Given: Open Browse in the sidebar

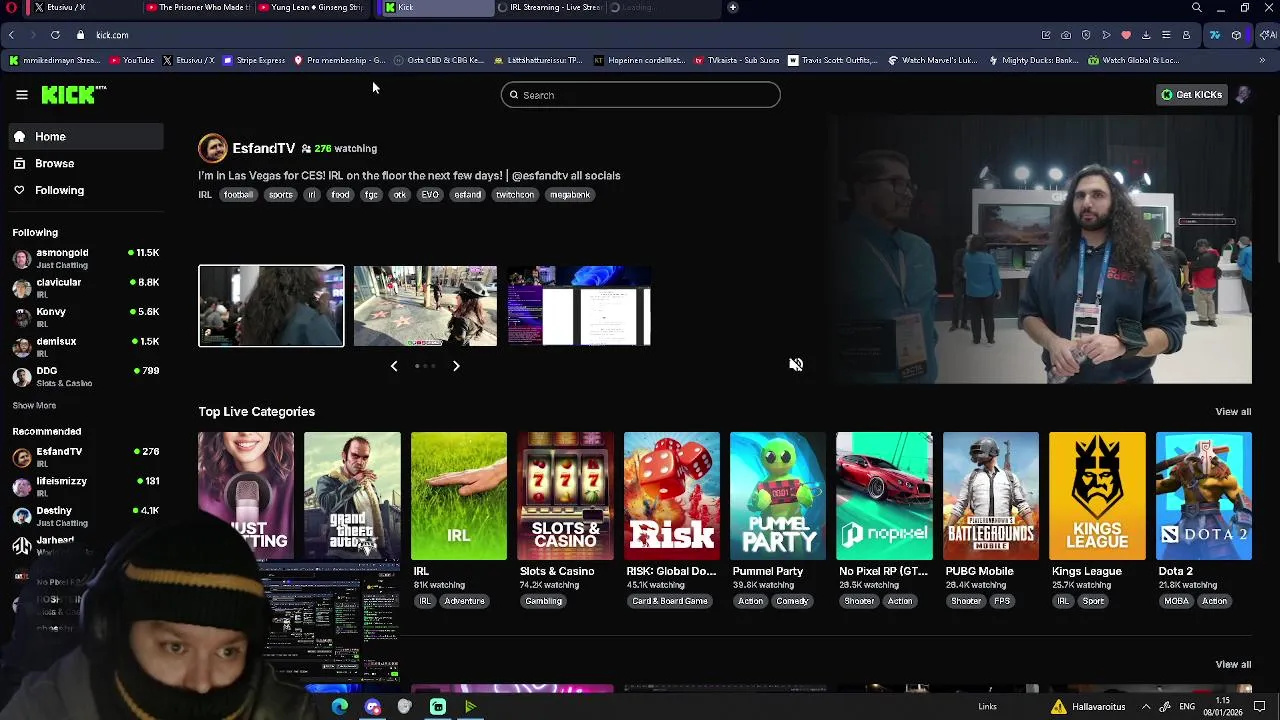Looking at the screenshot, I should (x=84, y=163).
